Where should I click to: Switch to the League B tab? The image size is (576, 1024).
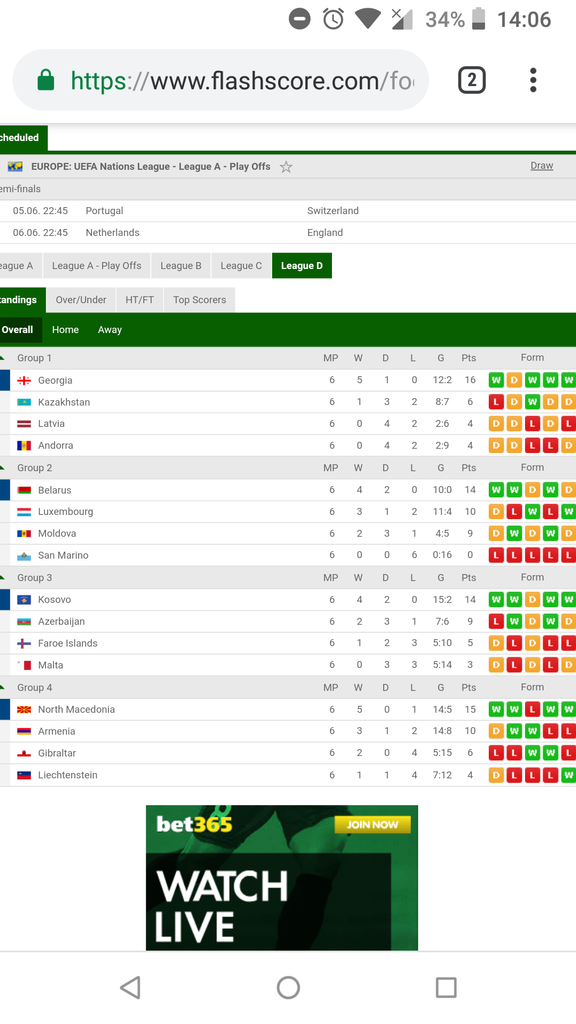pyautogui.click(x=181, y=266)
